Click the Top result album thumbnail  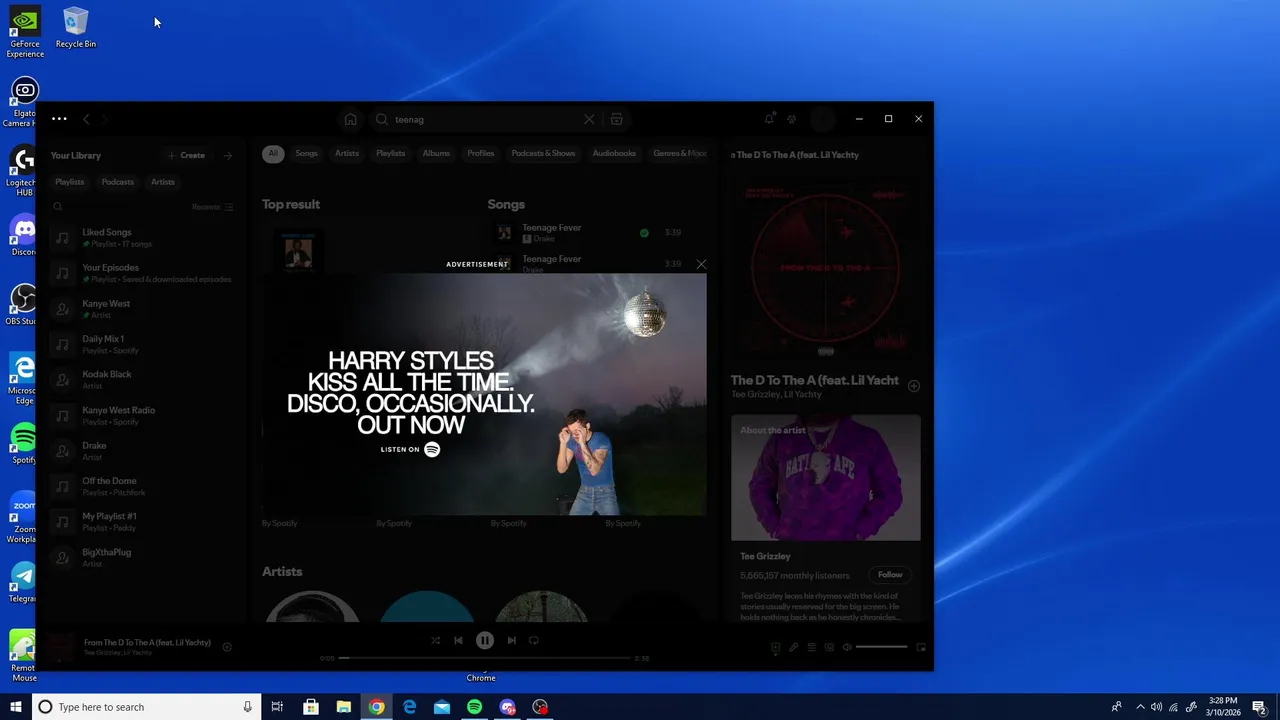298,250
